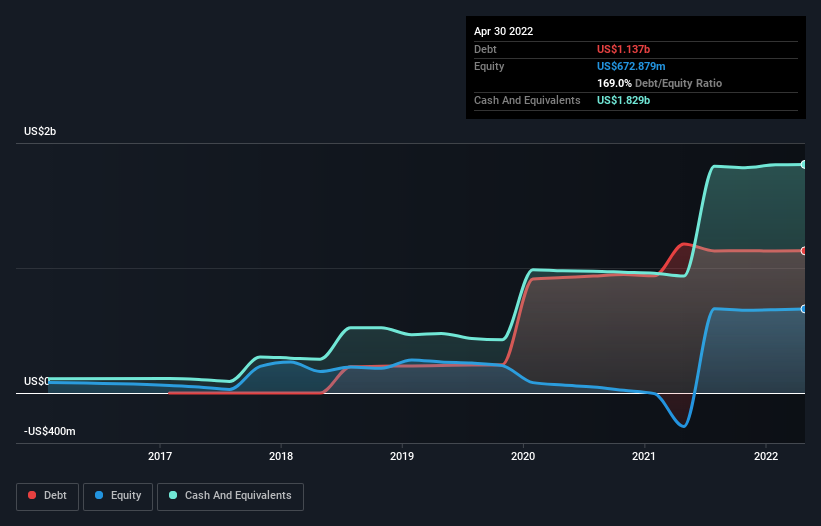
Task: Click the US$1.137b debt value
Action: coord(624,49)
